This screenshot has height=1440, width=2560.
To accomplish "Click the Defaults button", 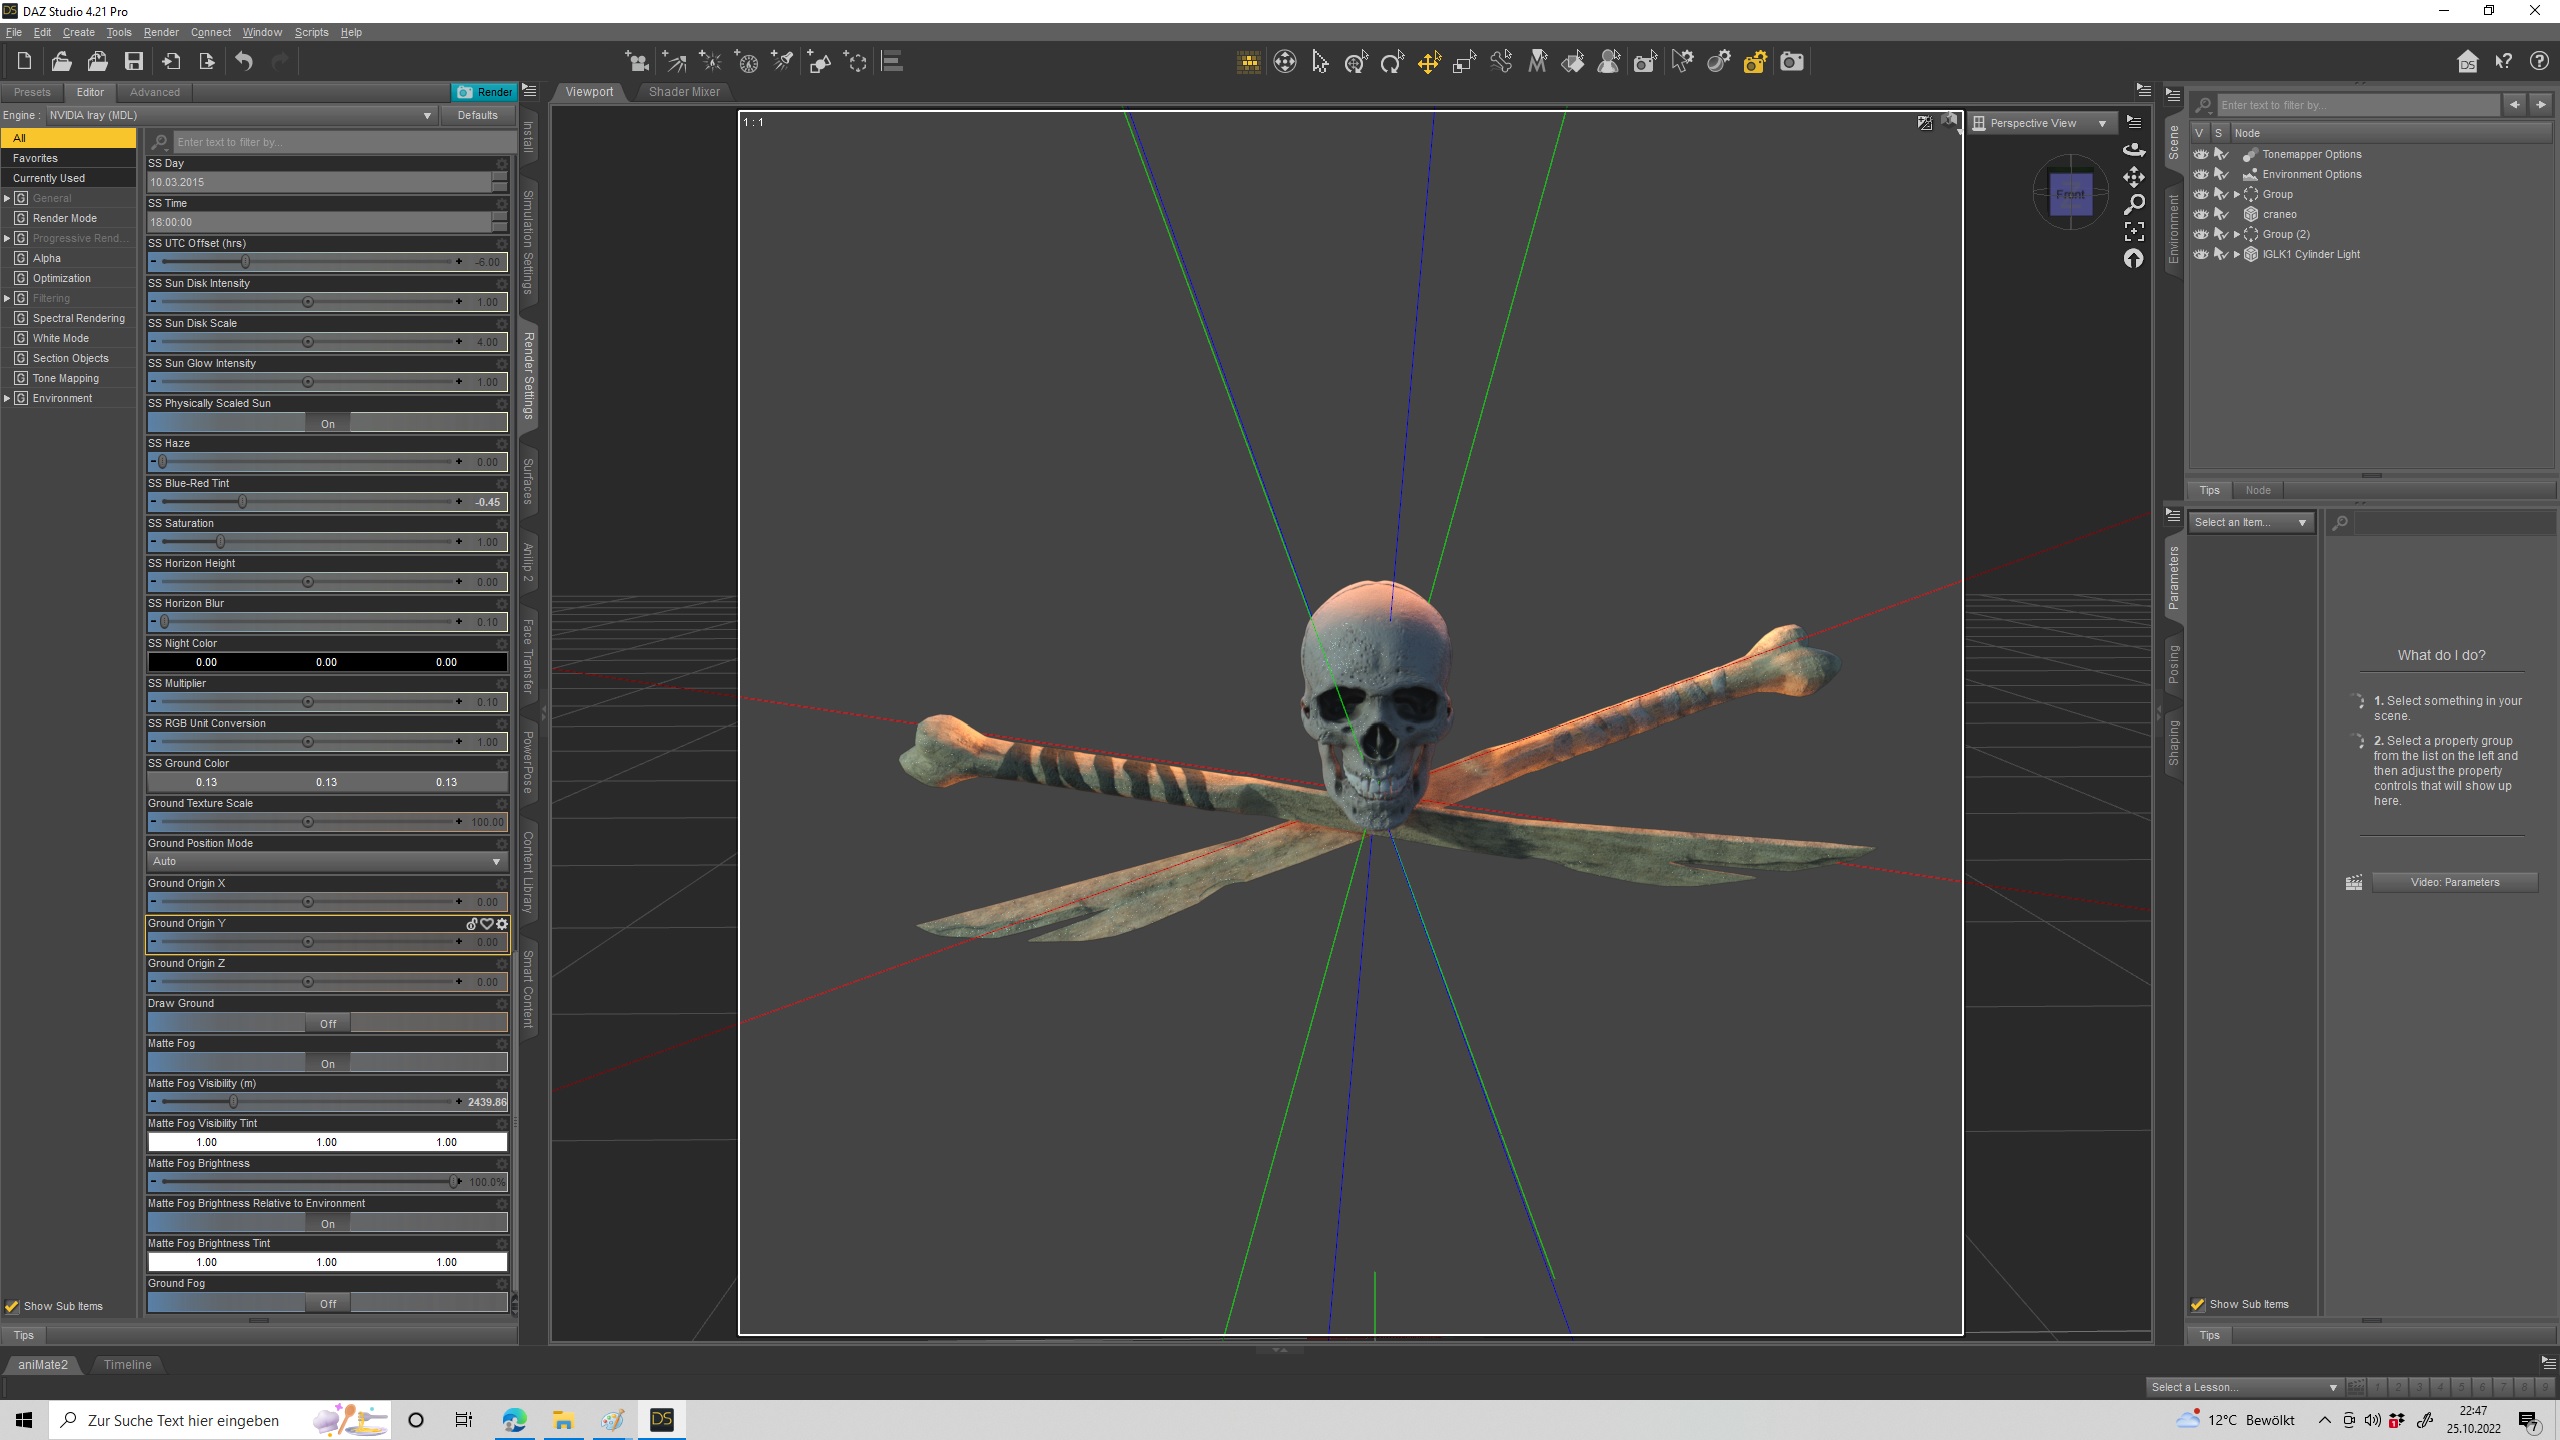I will 477,115.
